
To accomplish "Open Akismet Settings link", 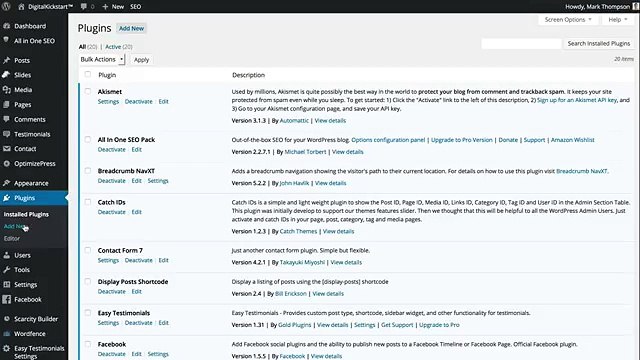I will tap(108, 102).
